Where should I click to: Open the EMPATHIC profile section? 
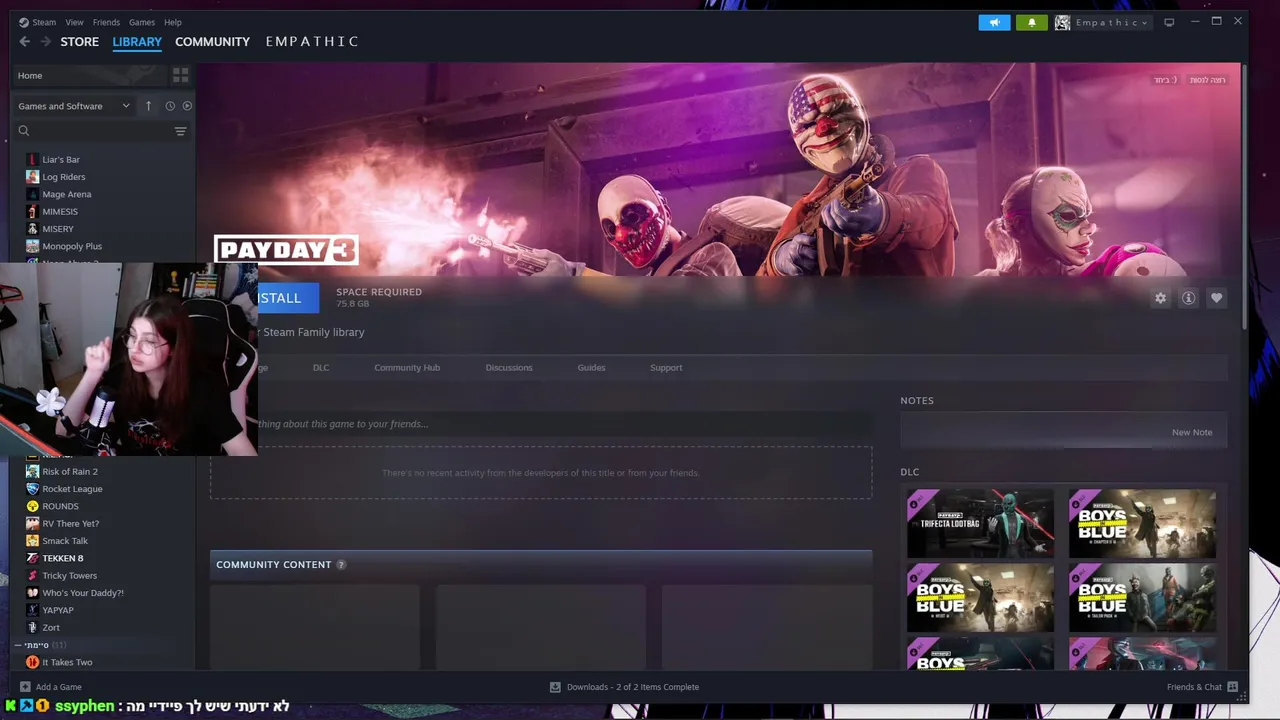pos(312,42)
